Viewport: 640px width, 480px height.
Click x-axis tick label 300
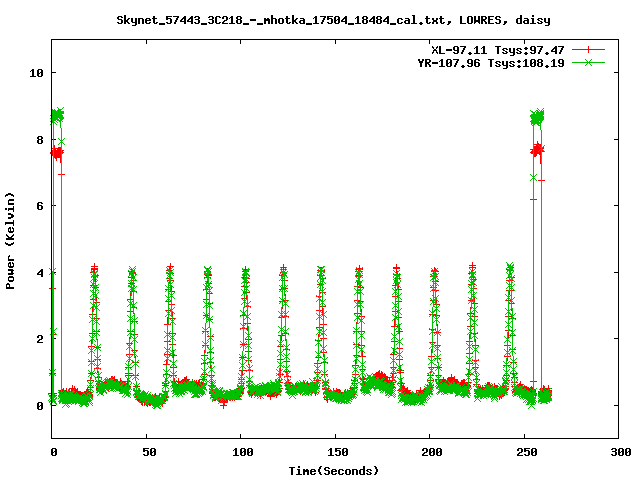[621, 452]
